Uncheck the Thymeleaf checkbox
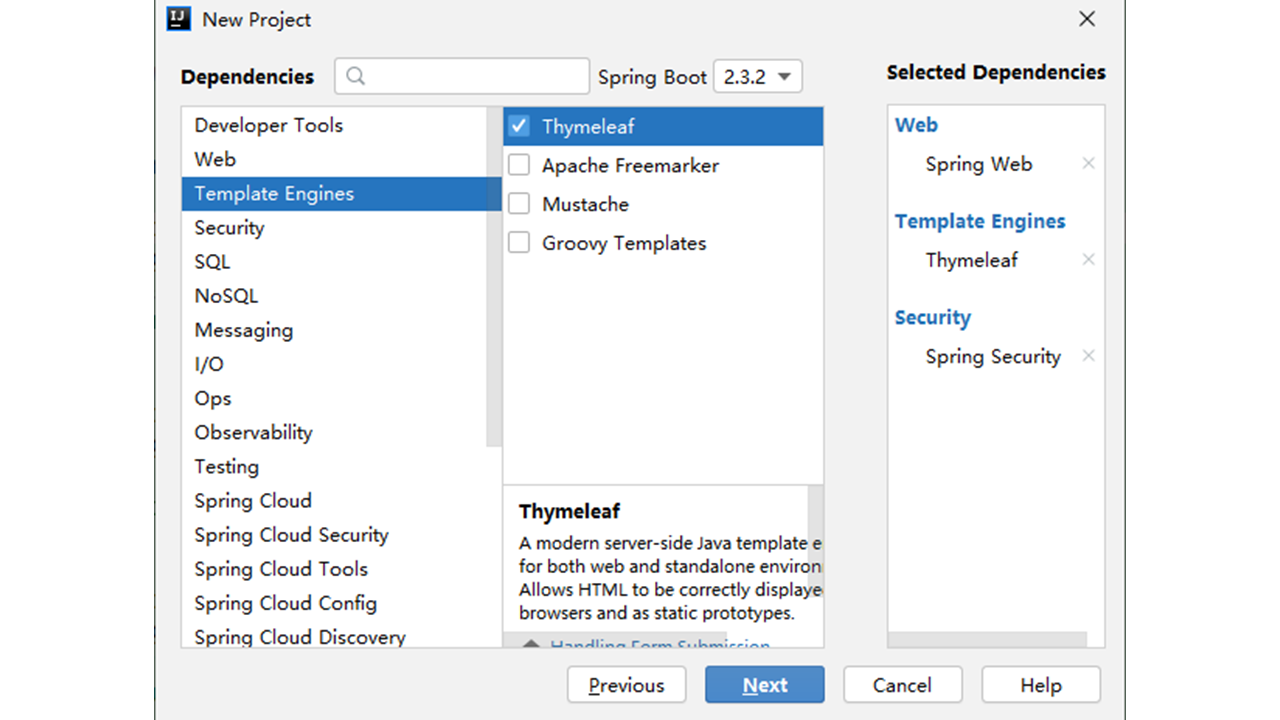The height and width of the screenshot is (720, 1280). click(x=519, y=126)
